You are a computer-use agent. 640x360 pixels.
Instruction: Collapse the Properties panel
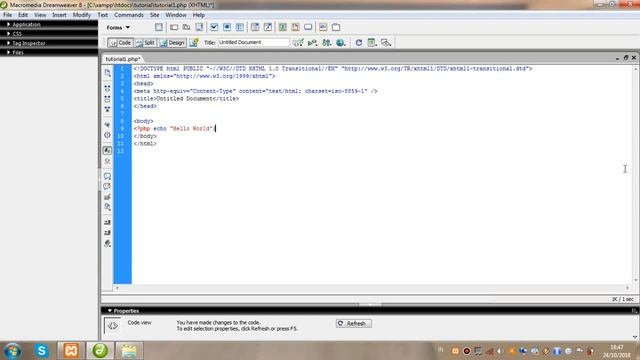click(x=110, y=311)
